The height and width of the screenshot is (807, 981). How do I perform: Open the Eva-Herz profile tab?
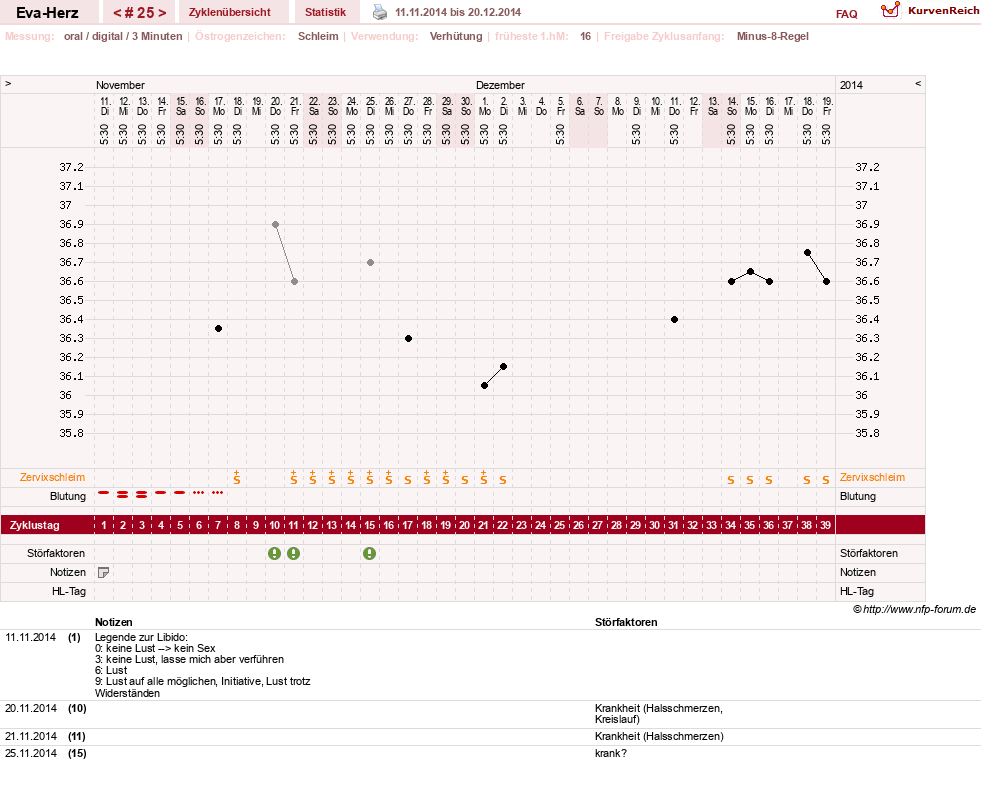[47, 12]
